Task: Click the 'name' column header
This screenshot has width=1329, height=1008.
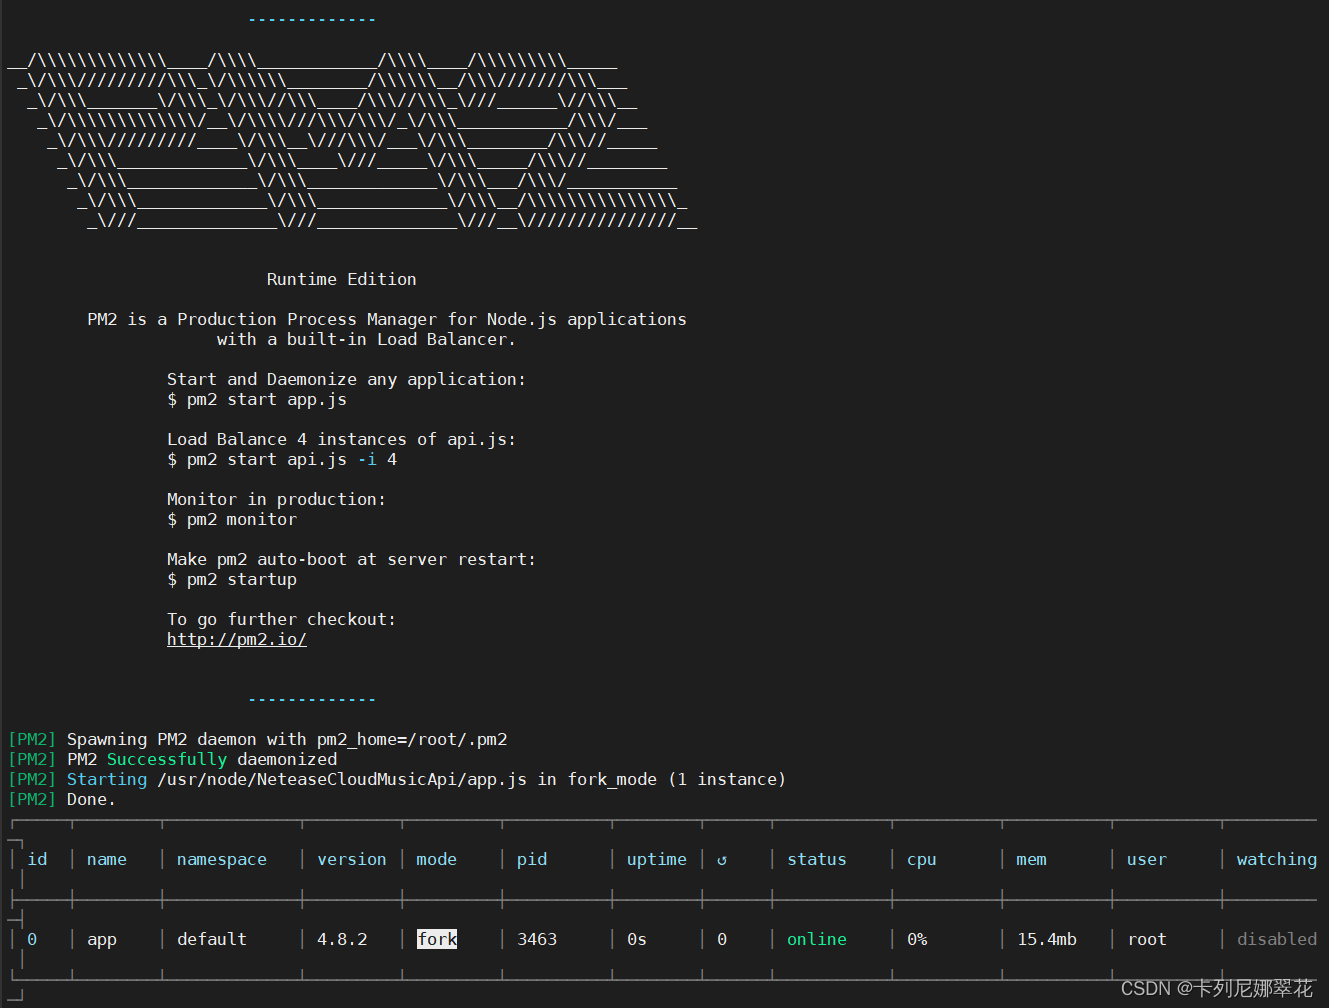Action: pyautogui.click(x=107, y=859)
